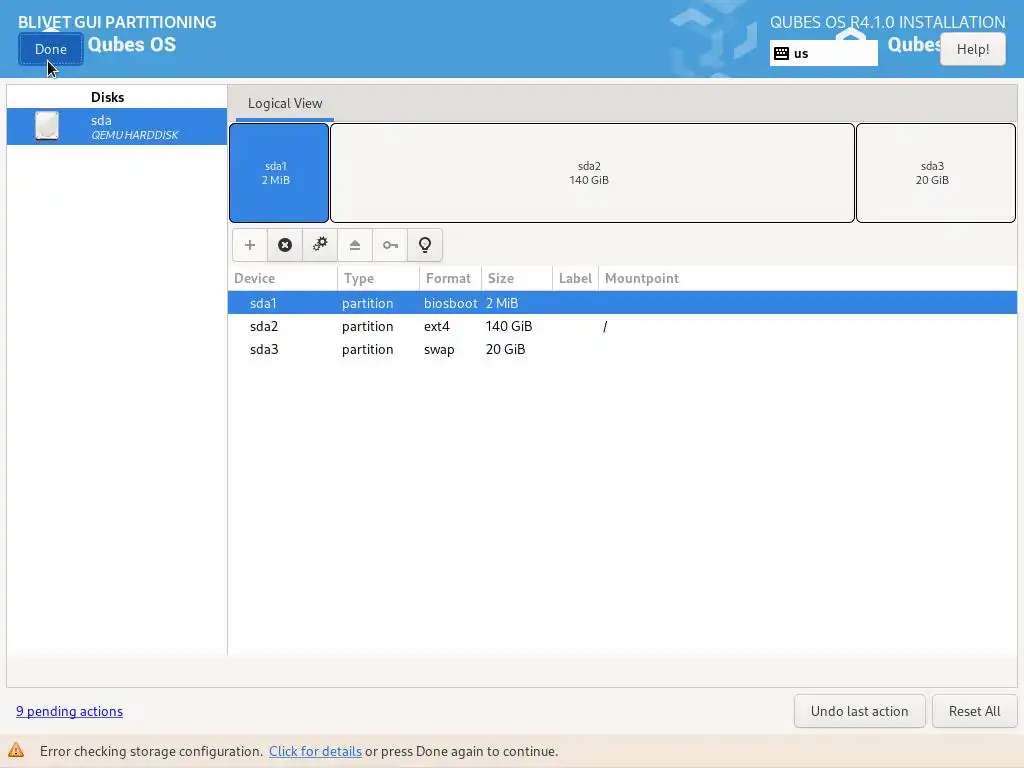The image size is (1024, 768).
Task: Switch to the Logical View tab
Action: (x=285, y=103)
